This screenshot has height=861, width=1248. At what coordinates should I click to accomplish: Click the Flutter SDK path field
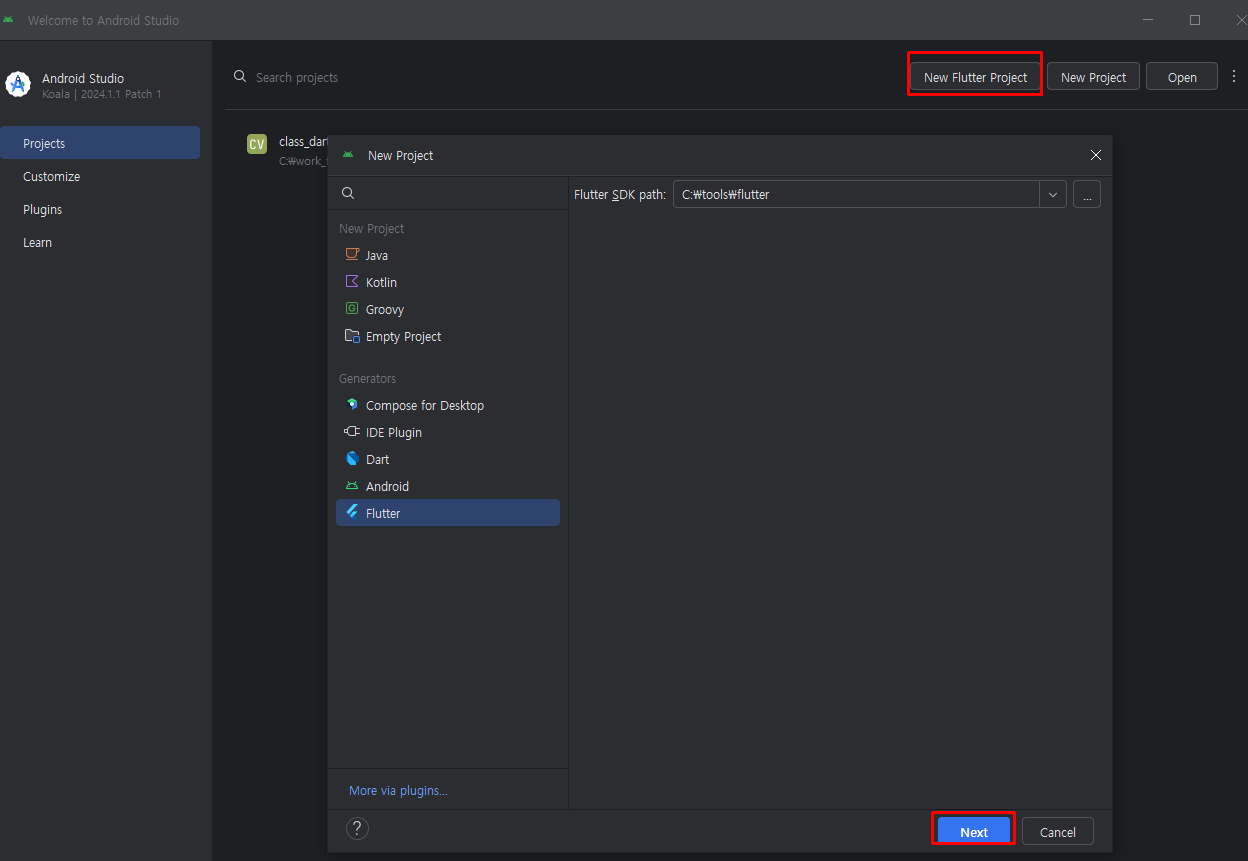click(x=856, y=194)
